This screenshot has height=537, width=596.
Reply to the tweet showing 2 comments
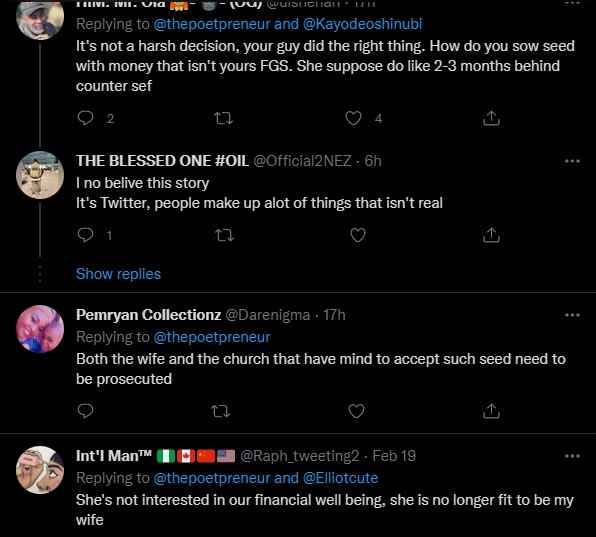85,118
